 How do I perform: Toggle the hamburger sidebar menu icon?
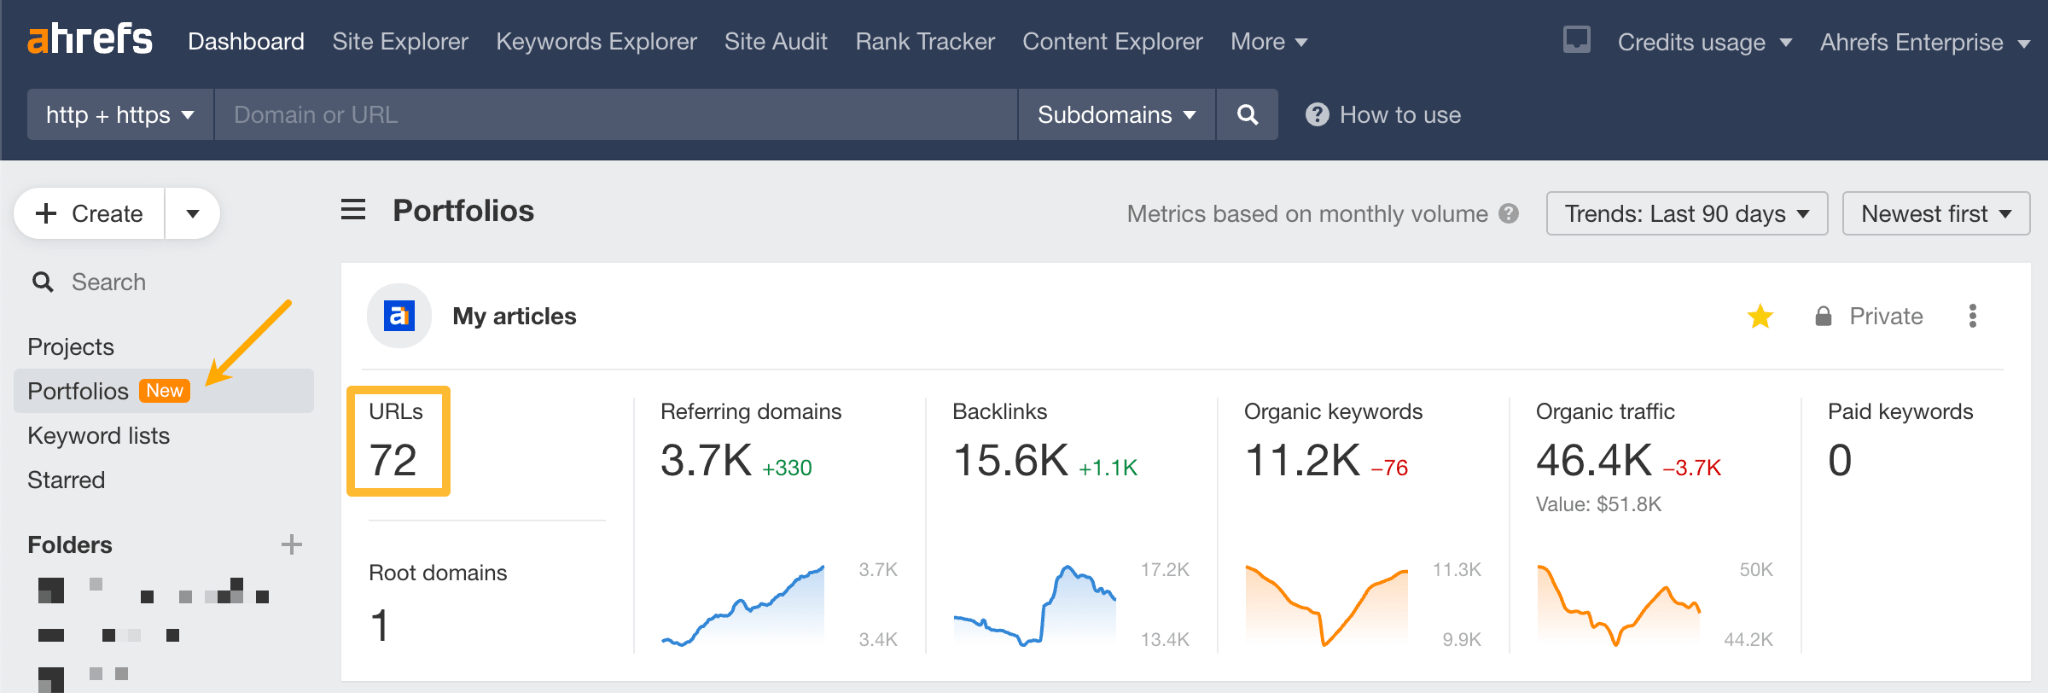pos(353,210)
